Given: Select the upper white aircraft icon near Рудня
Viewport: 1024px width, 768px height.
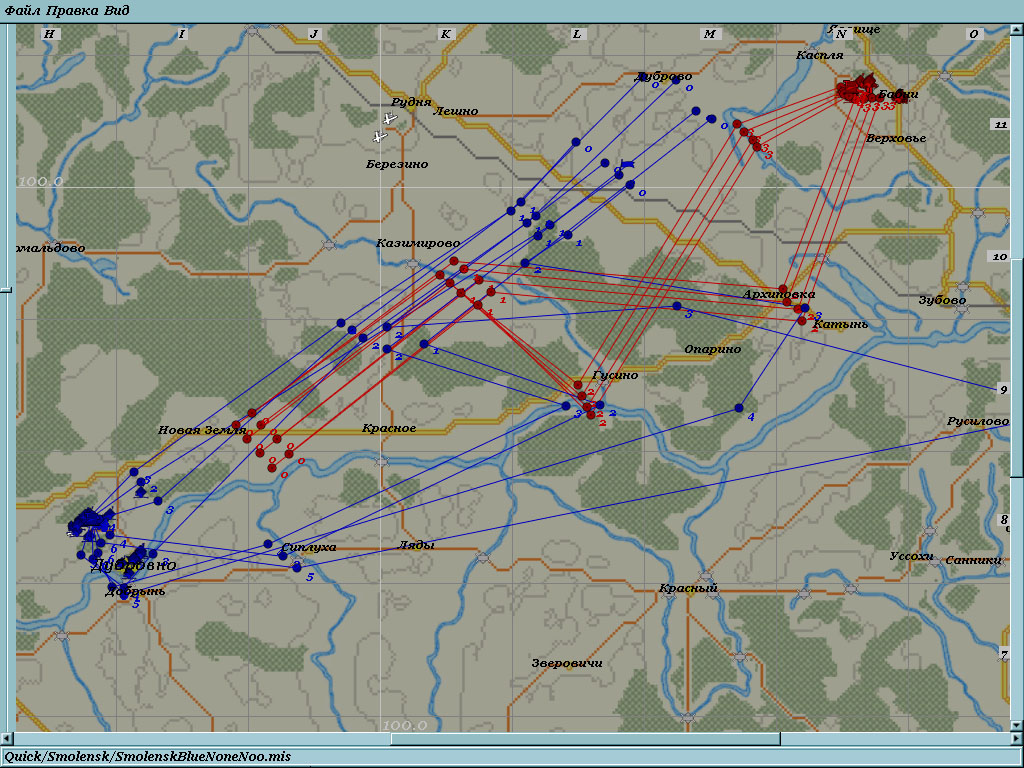Looking at the screenshot, I should (389, 119).
